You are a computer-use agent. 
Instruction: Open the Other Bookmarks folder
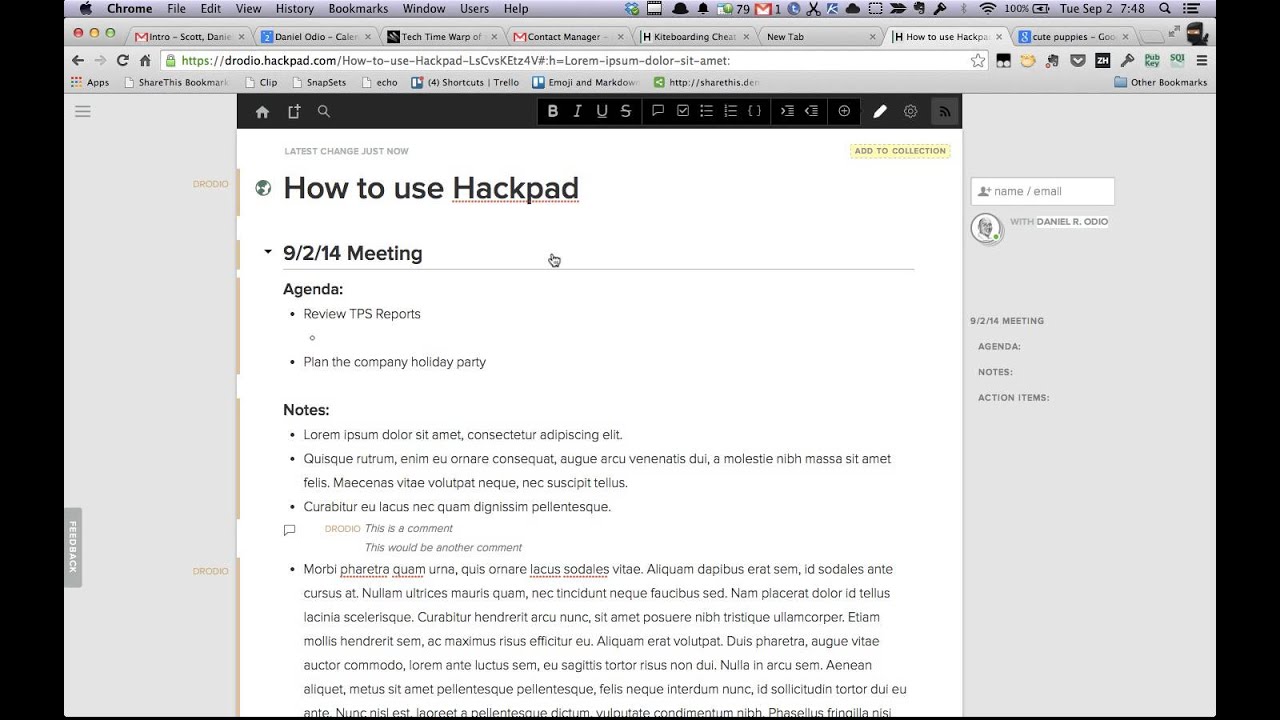click(1160, 82)
